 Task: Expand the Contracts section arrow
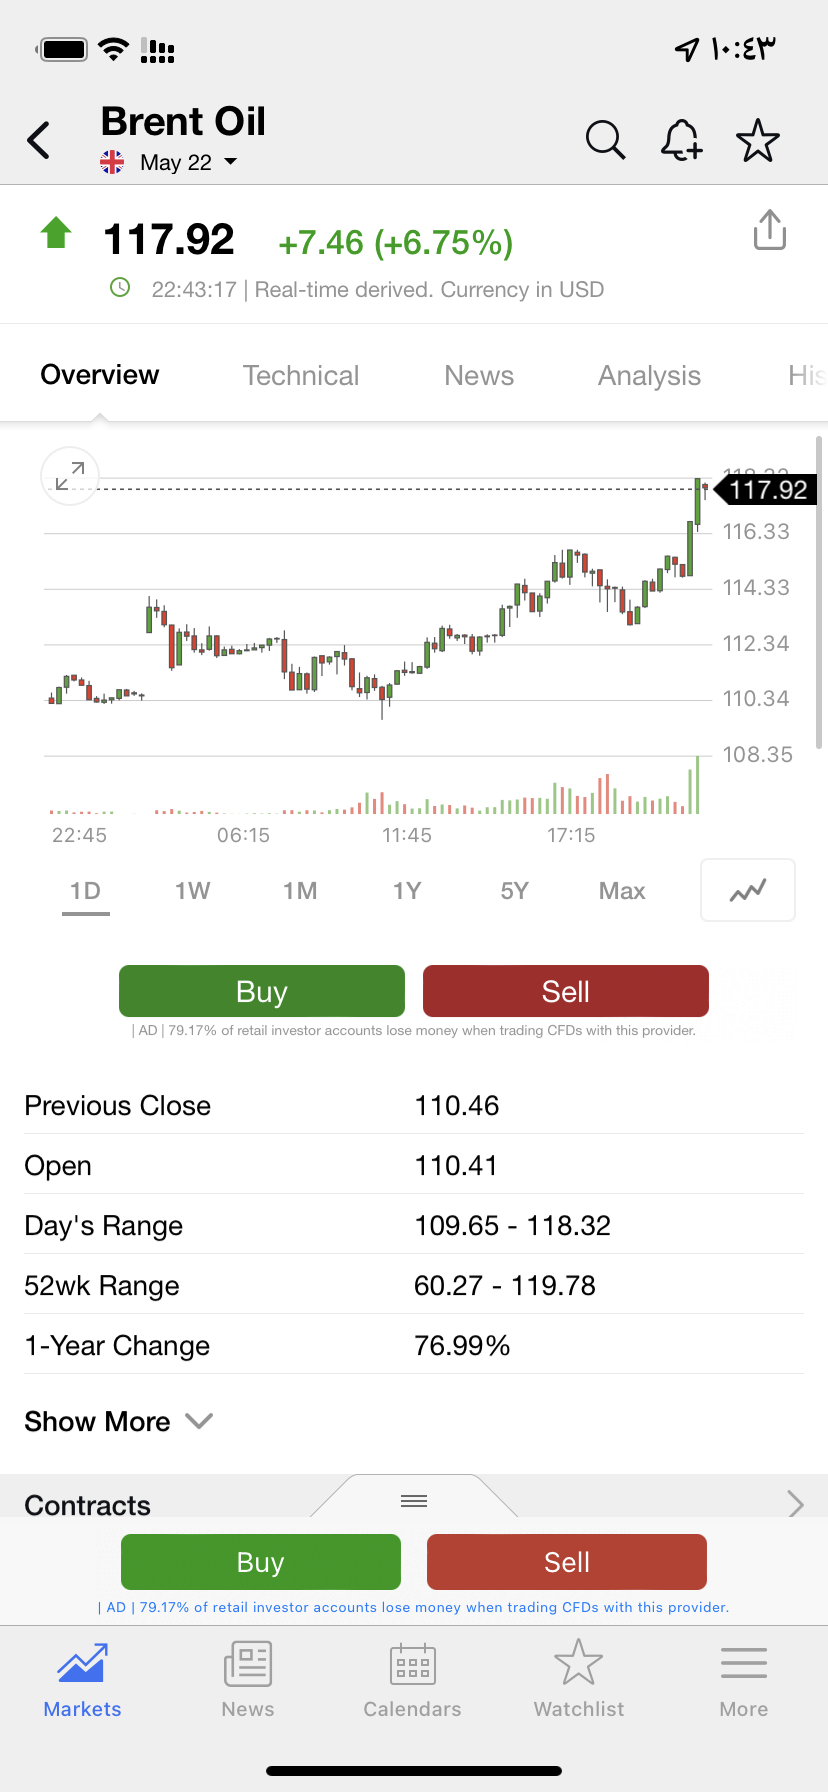796,1503
